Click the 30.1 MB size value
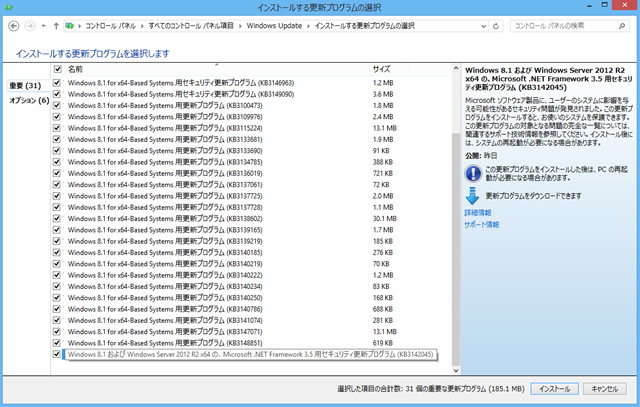The width and height of the screenshot is (640, 407). tap(384, 218)
